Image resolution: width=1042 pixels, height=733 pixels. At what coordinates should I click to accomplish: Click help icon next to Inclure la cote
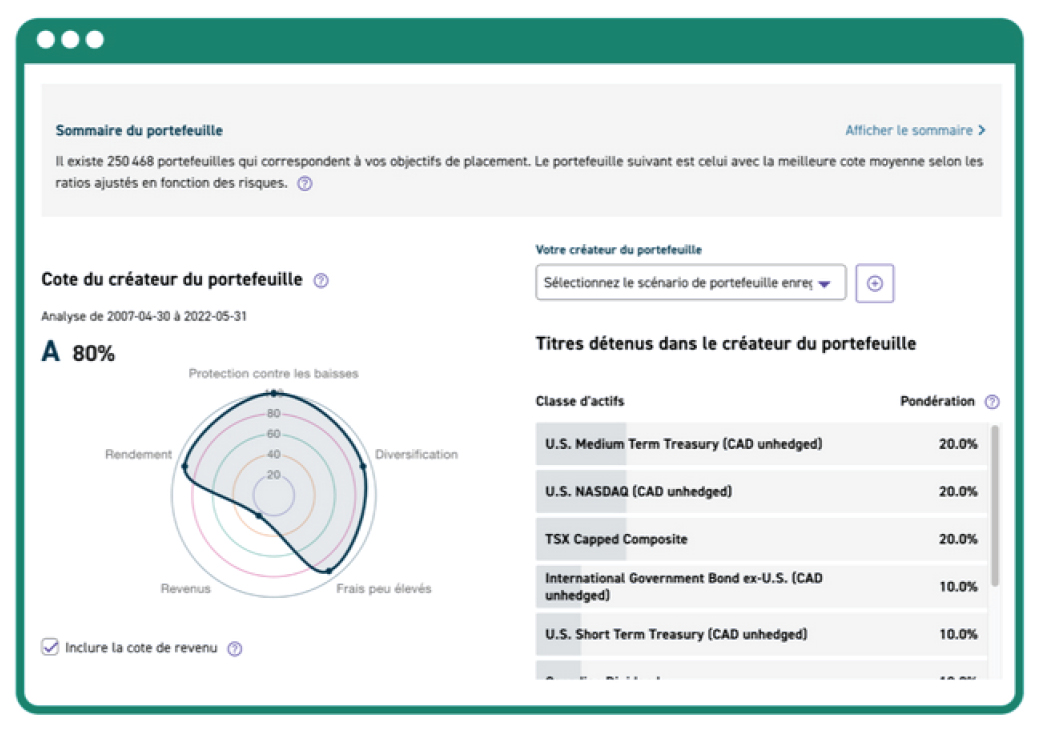pos(235,648)
